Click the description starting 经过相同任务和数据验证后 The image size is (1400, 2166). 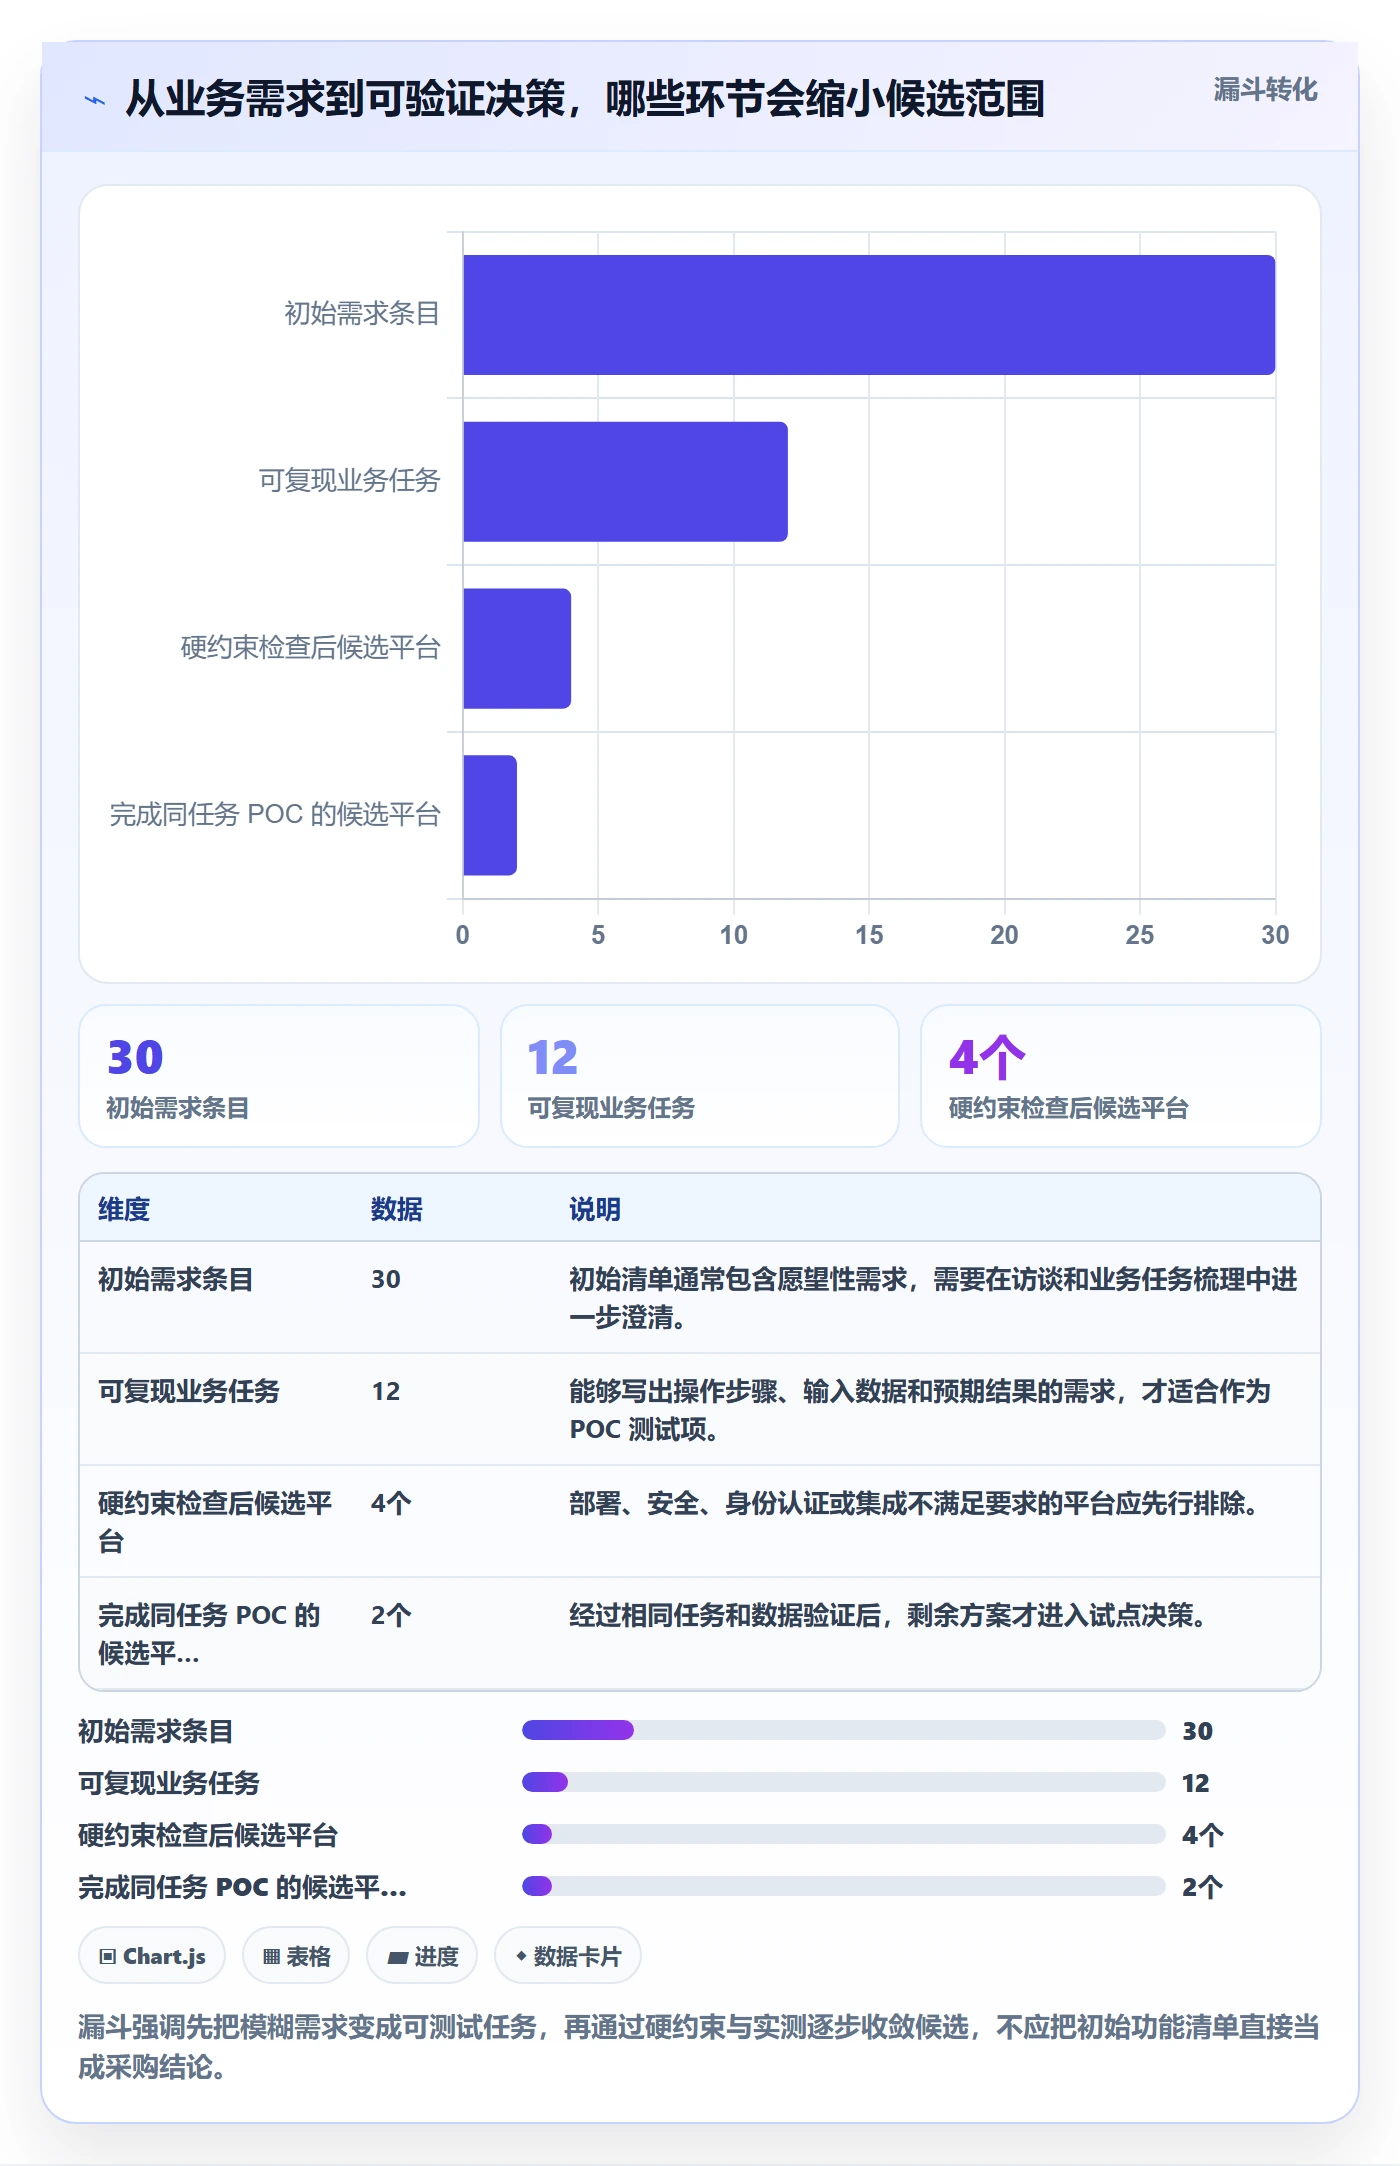pyautogui.click(x=888, y=1615)
